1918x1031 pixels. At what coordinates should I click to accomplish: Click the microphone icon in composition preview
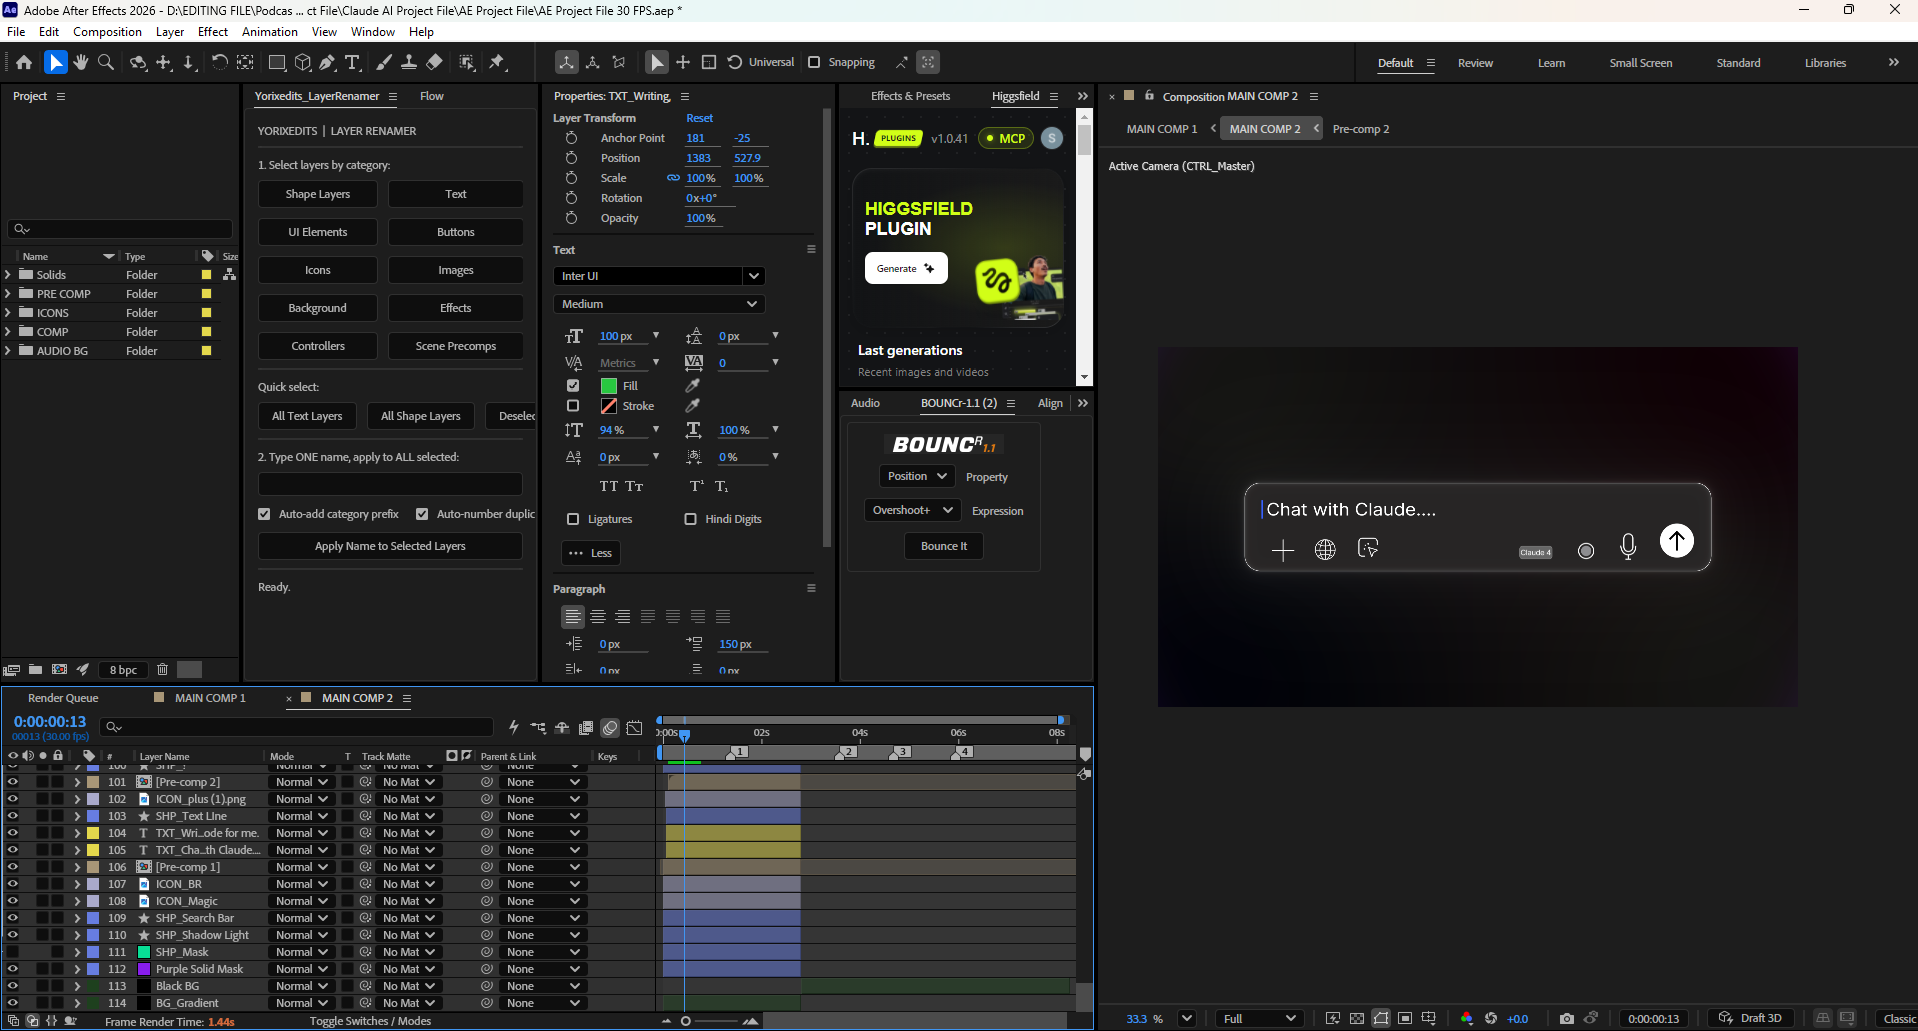pyautogui.click(x=1628, y=547)
